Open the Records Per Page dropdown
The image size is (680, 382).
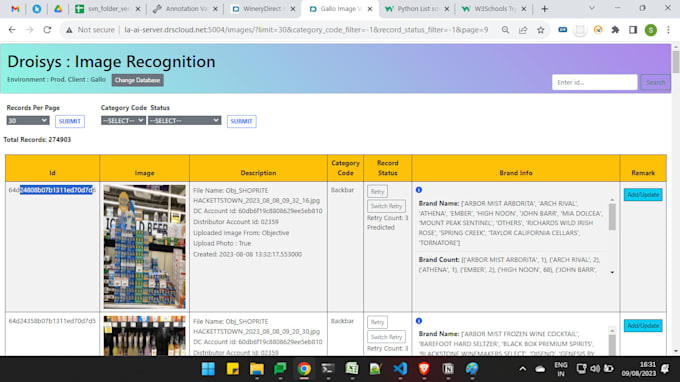click(27, 121)
